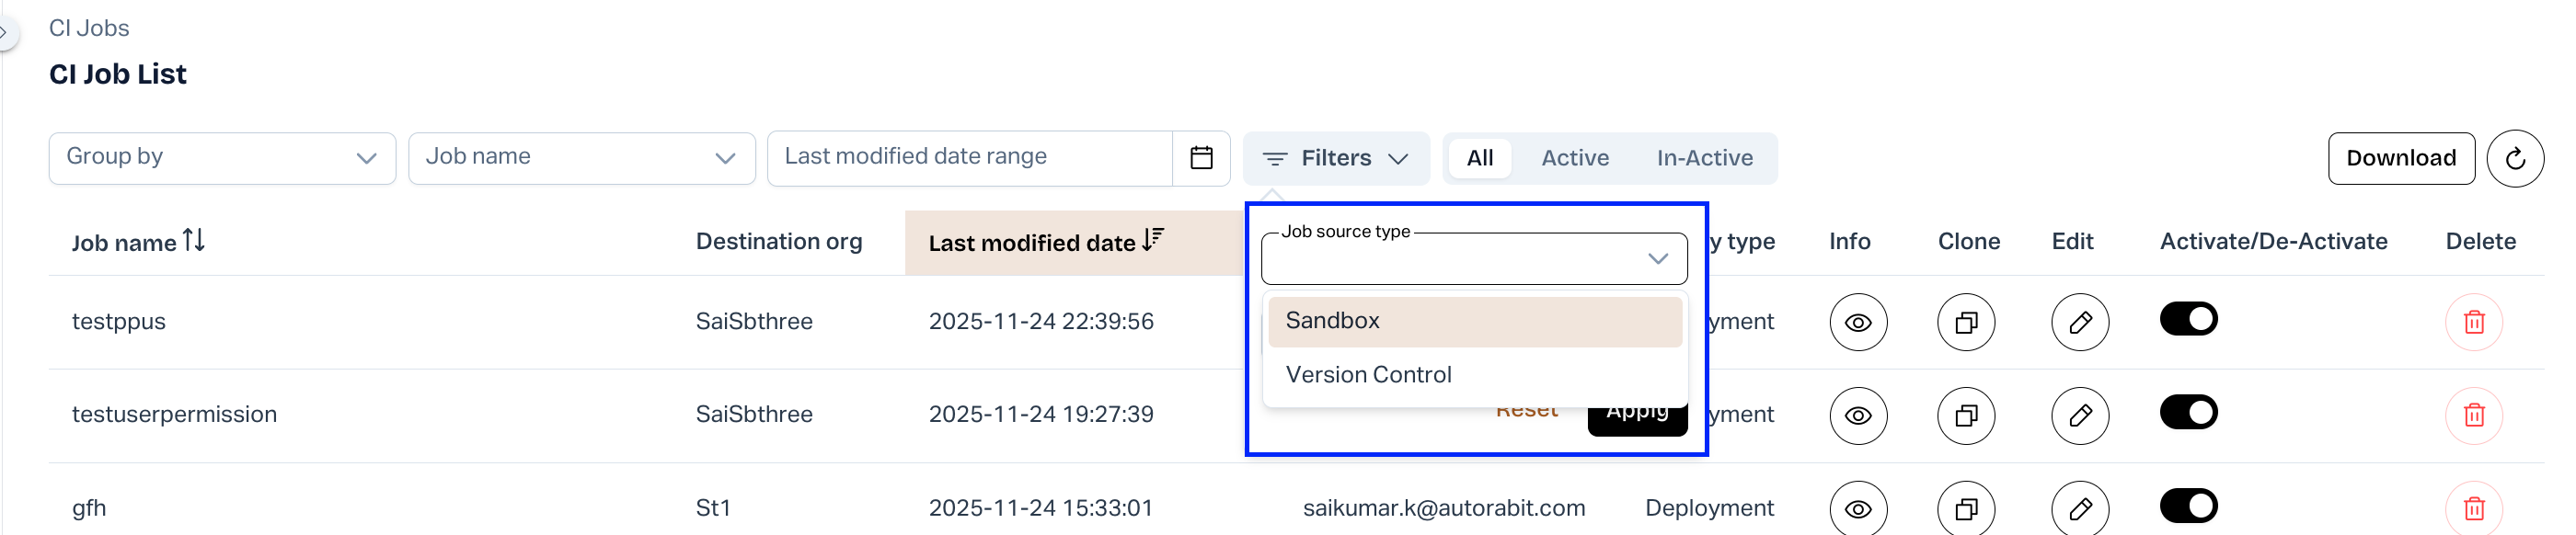The height and width of the screenshot is (535, 2576).
Task: Click the Last modified date range field
Action: 969,158
